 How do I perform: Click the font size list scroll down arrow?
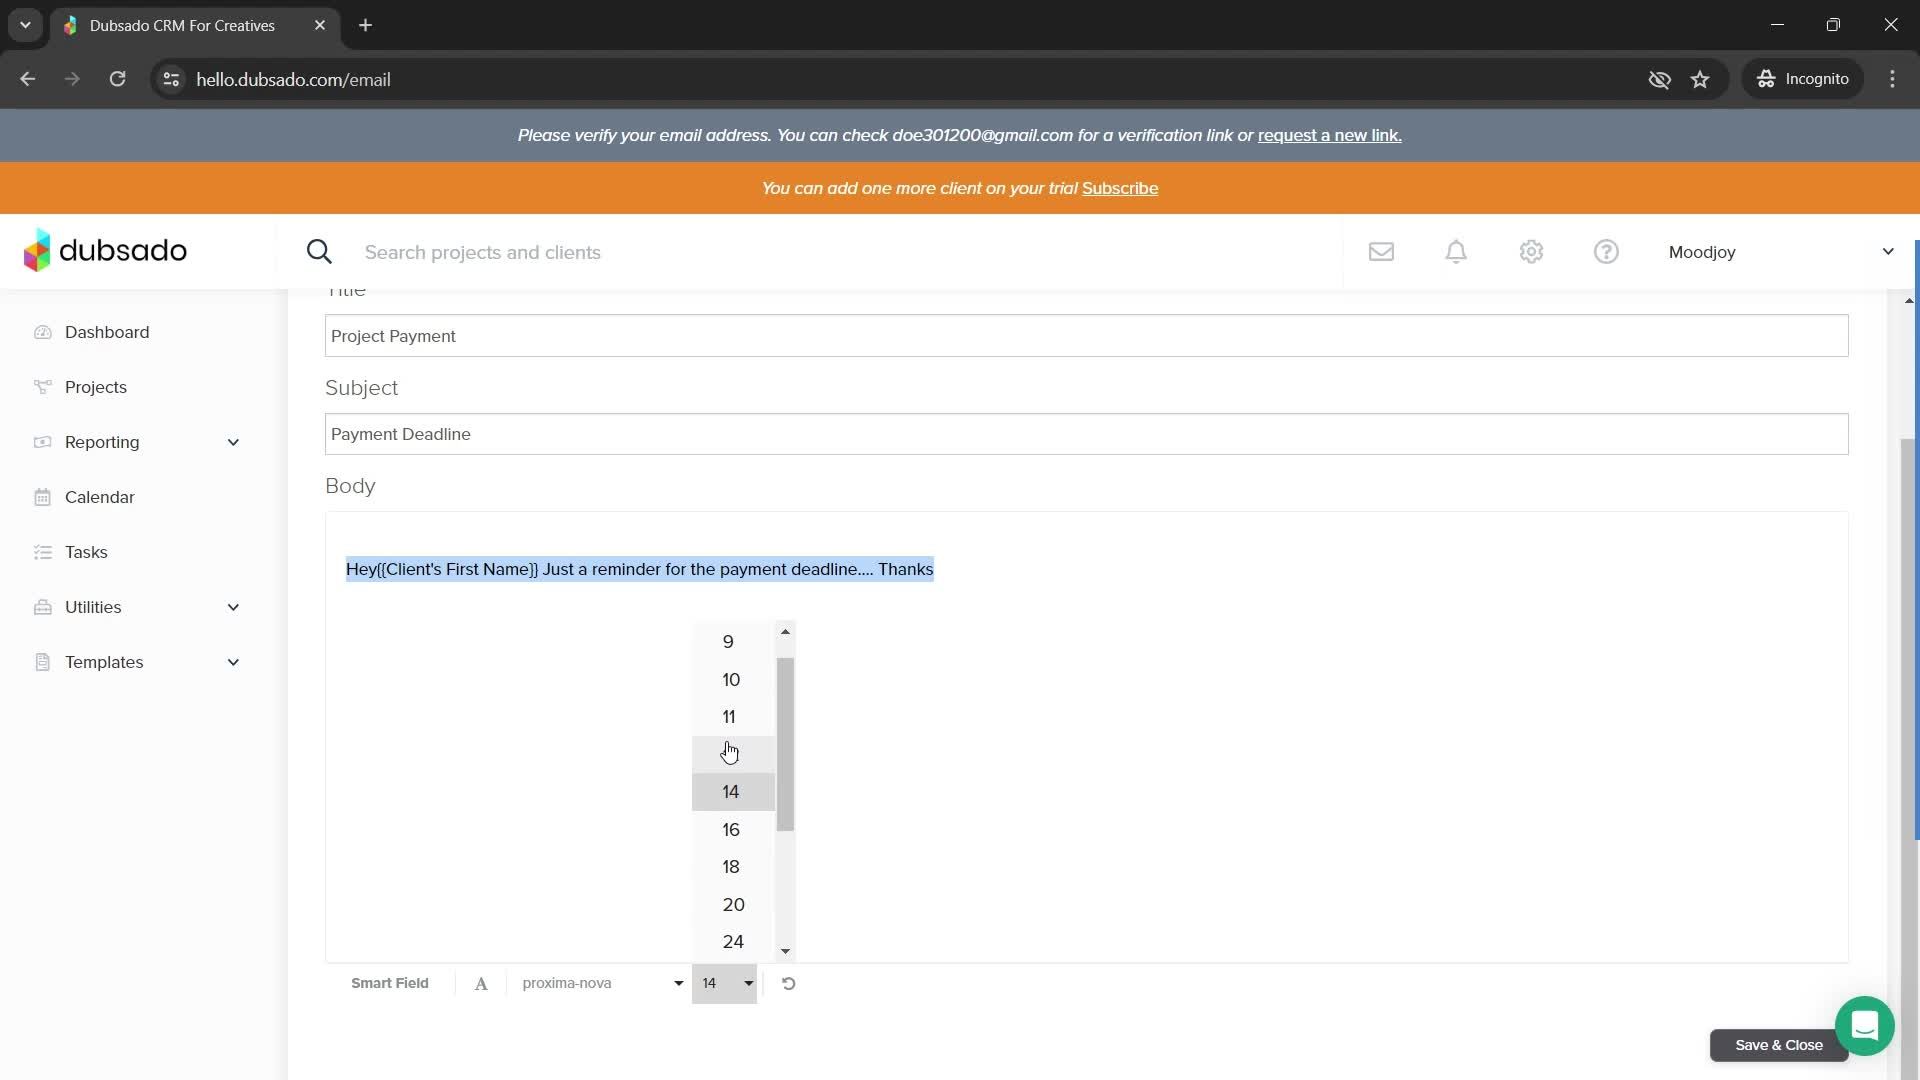(785, 951)
